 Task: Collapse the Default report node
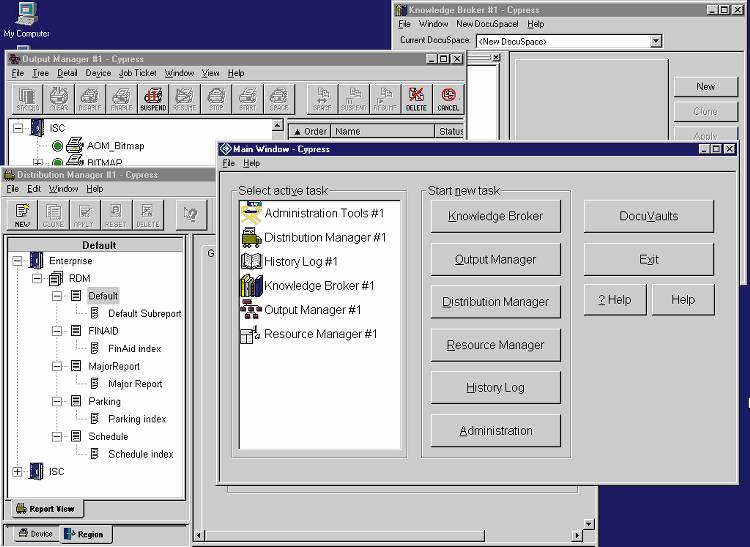point(57,296)
